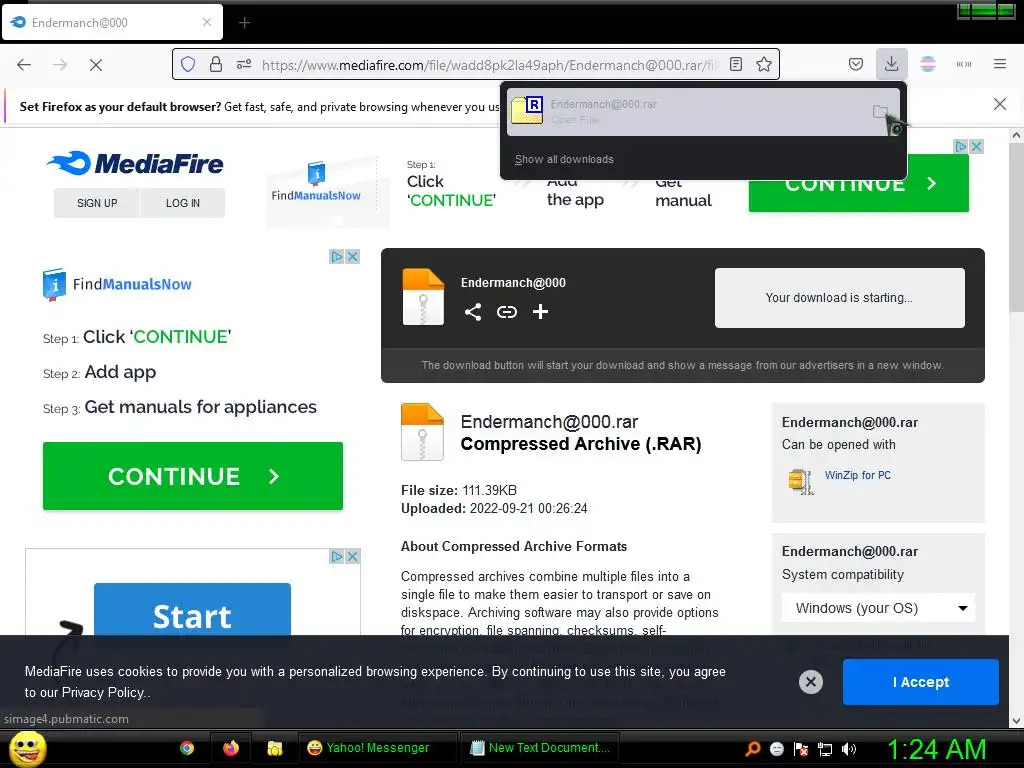Close the FindManualsNow sidebar ad

(x=353, y=257)
